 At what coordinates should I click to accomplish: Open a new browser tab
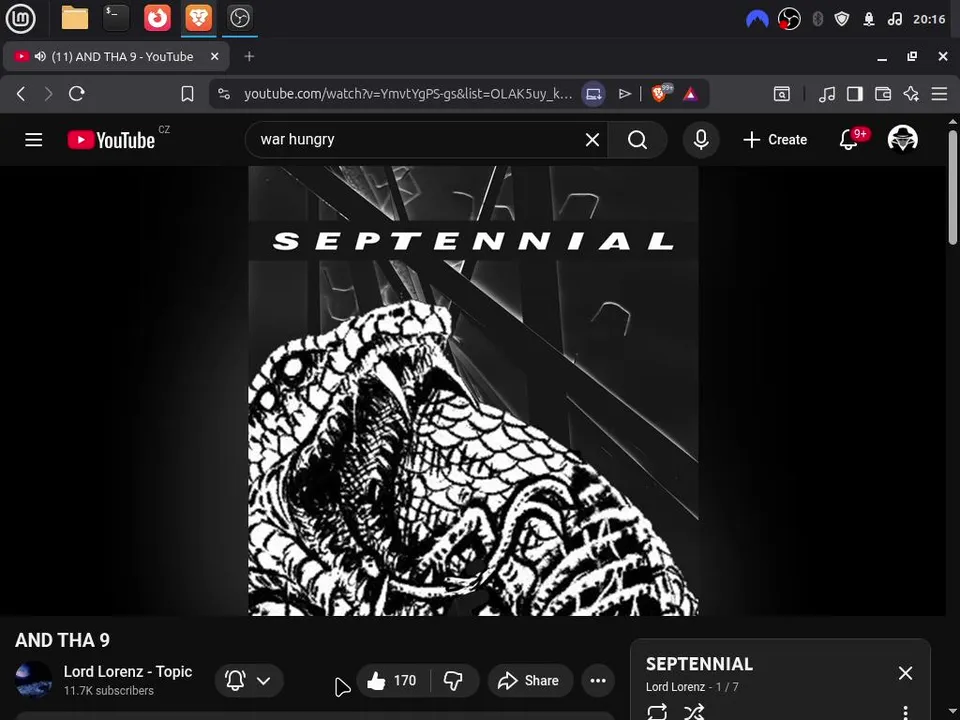(x=249, y=56)
